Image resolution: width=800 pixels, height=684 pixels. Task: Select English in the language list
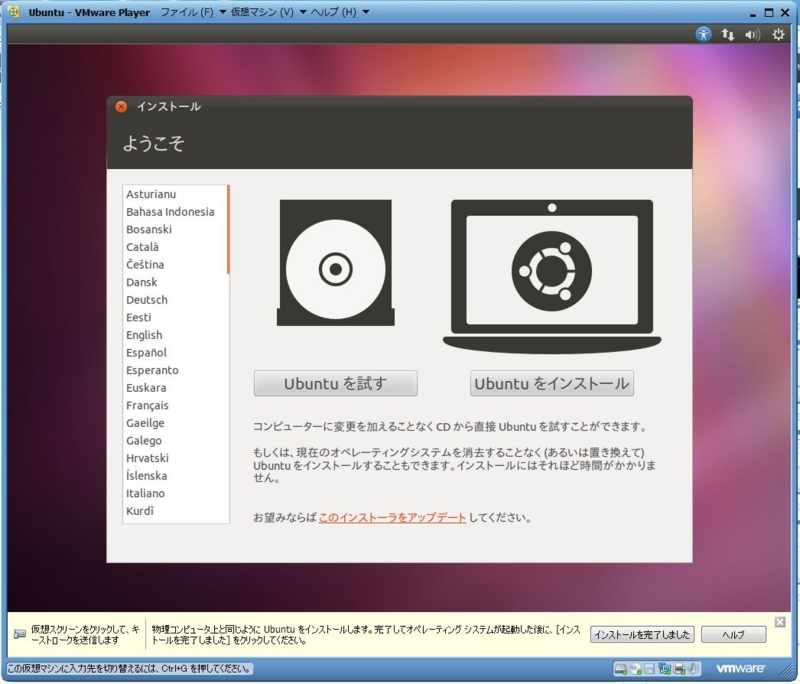[x=147, y=334]
